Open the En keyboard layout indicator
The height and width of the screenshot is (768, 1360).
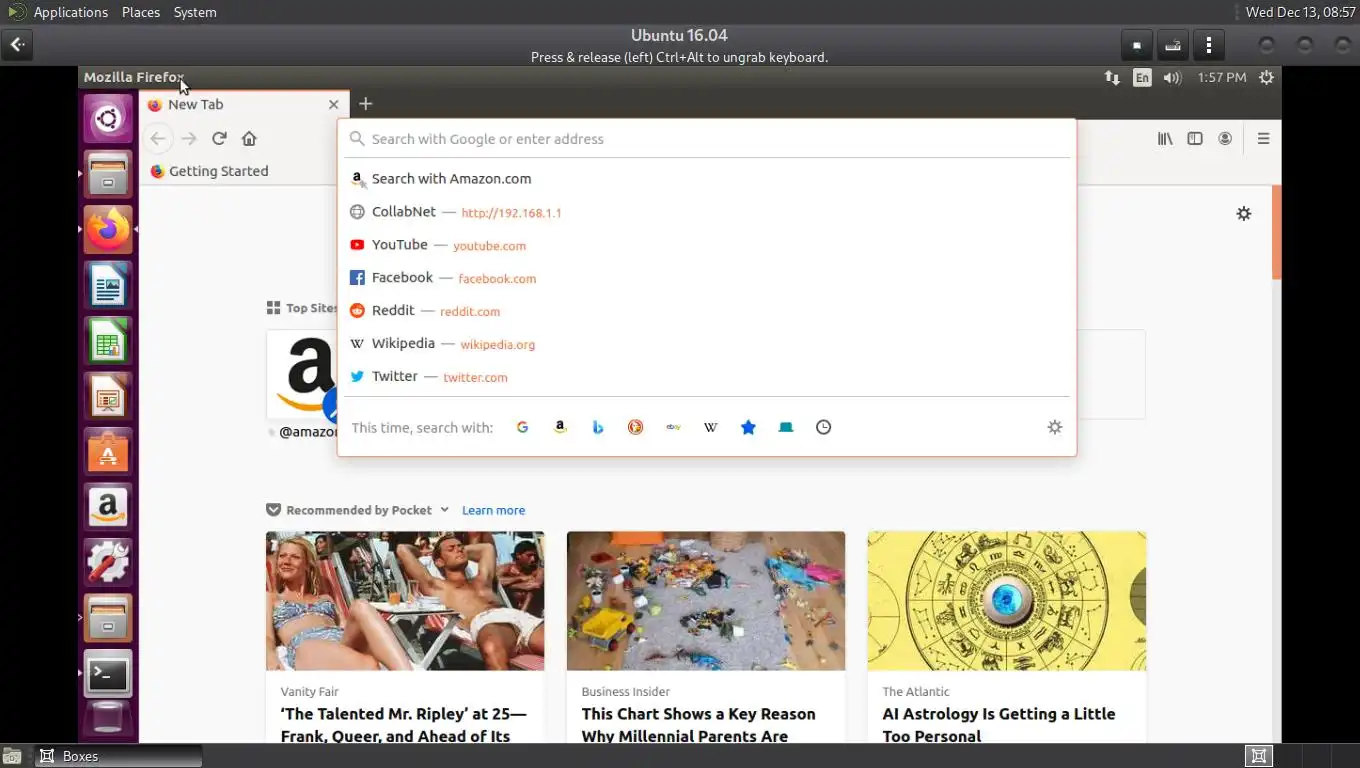(x=1142, y=77)
